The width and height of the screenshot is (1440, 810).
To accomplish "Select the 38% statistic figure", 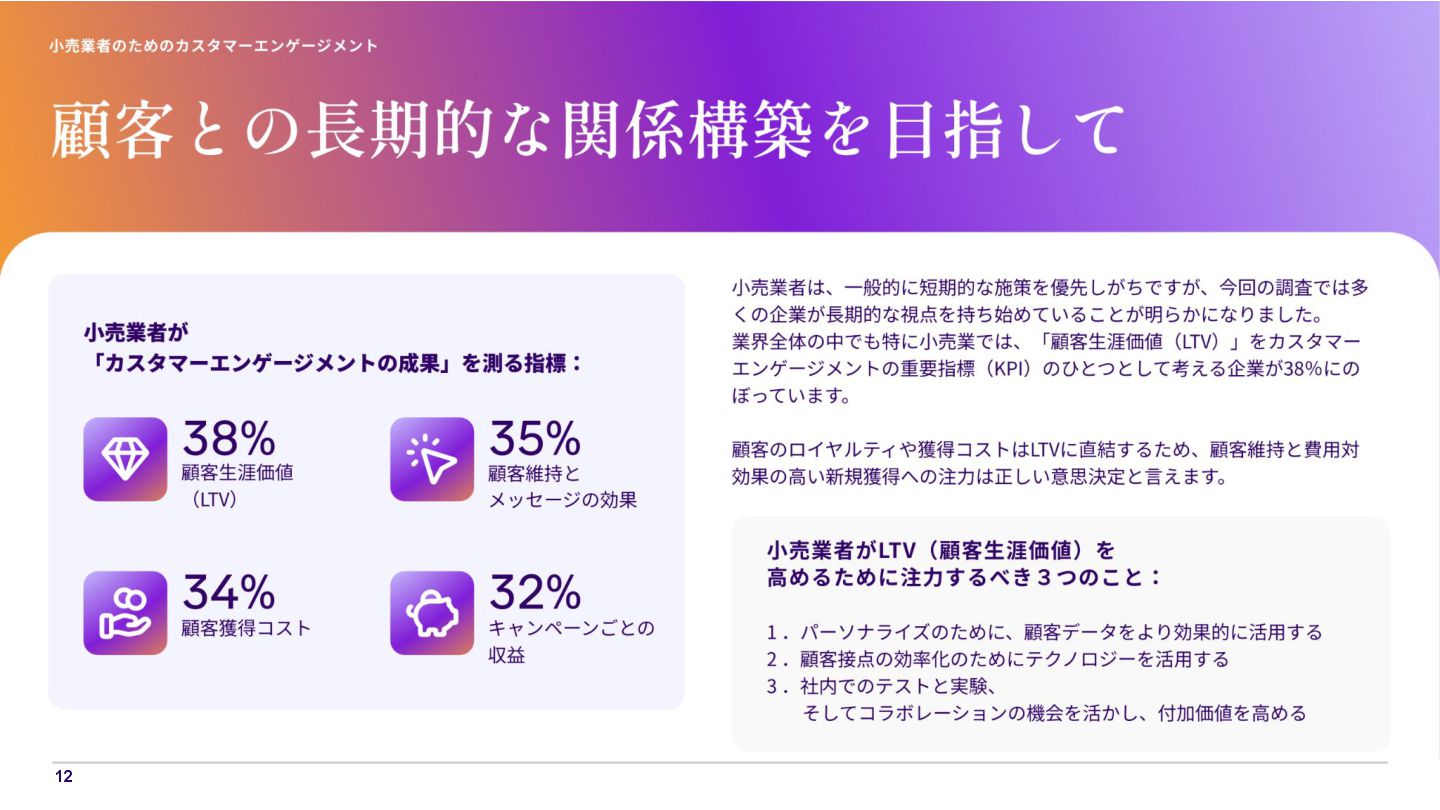I will (228, 438).
